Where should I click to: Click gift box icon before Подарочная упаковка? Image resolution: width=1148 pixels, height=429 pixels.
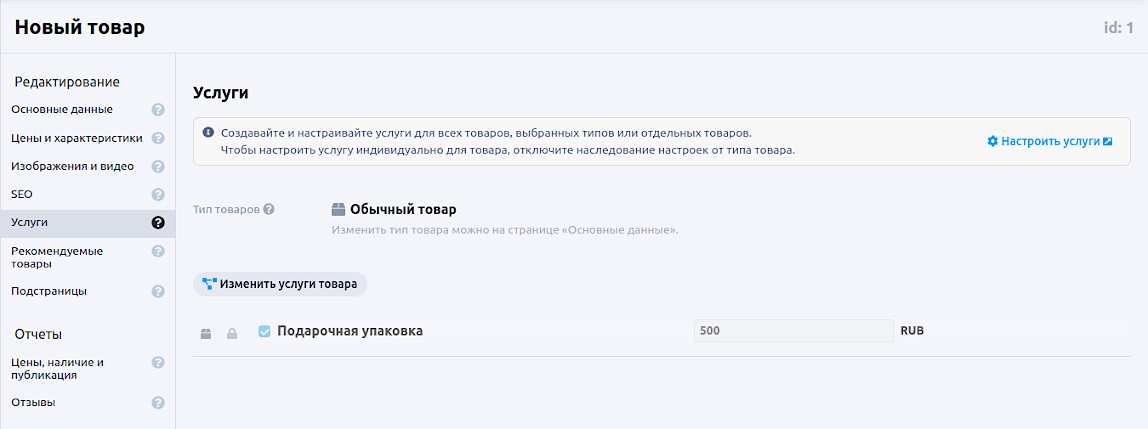tap(206, 333)
